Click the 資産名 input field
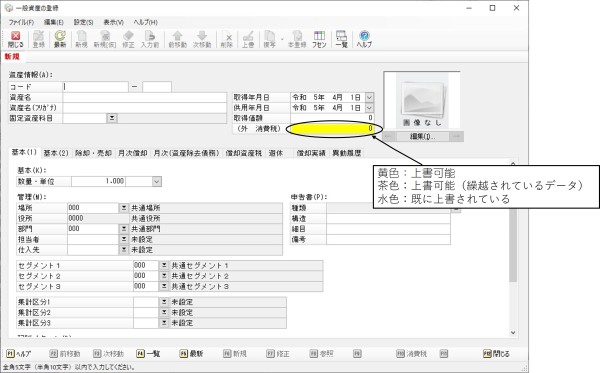The height and width of the screenshot is (373, 600). click(145, 98)
